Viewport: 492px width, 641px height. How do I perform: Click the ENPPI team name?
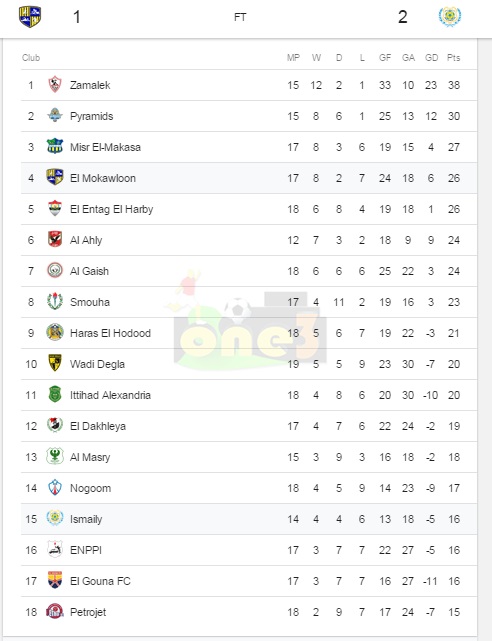[x=86, y=550]
